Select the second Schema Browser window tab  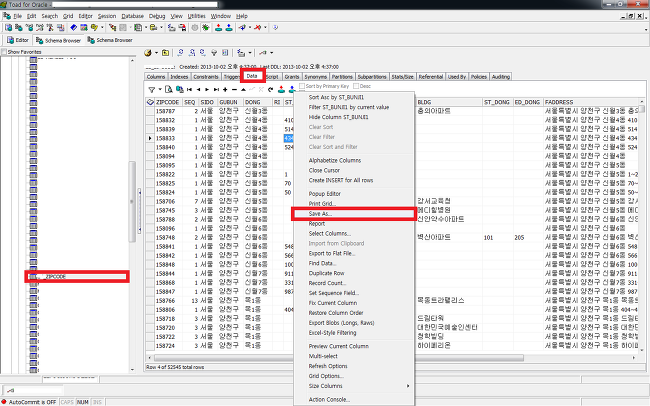(x=110, y=40)
